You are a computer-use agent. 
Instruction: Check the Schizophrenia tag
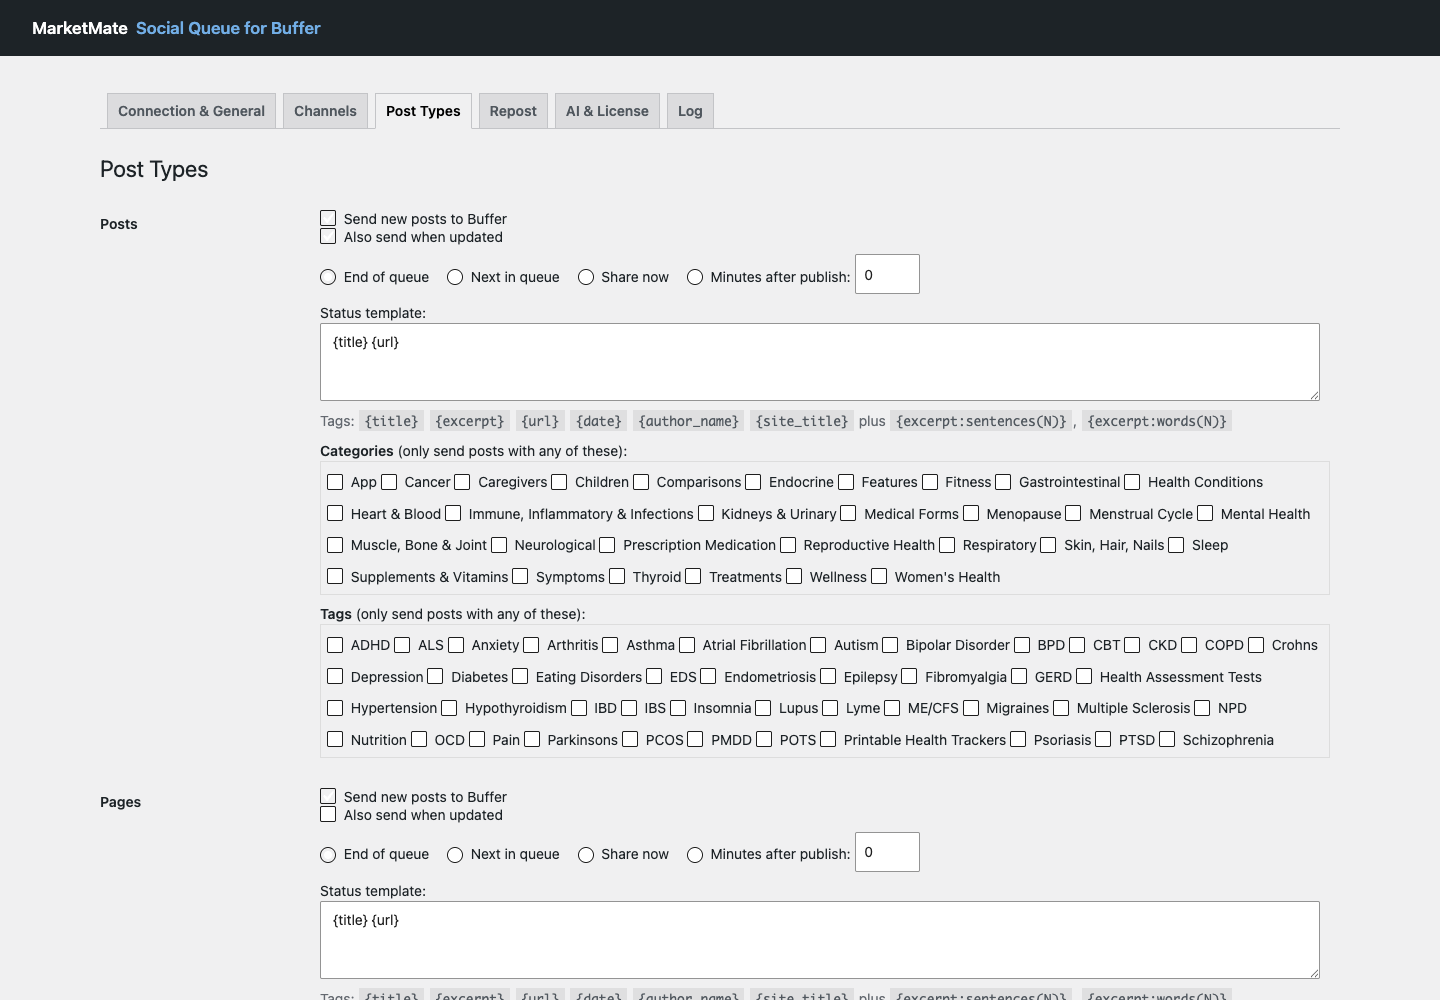pyautogui.click(x=1167, y=739)
